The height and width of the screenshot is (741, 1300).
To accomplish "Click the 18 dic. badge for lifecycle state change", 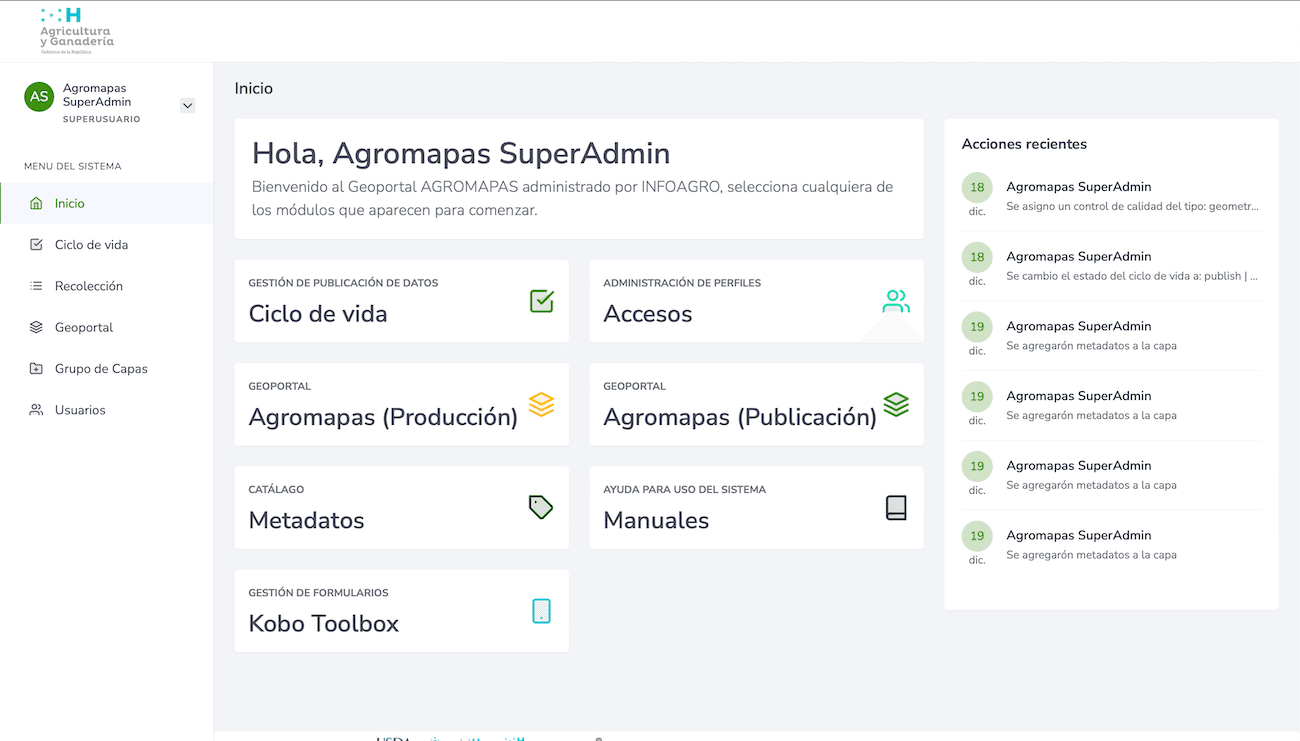I will (977, 257).
